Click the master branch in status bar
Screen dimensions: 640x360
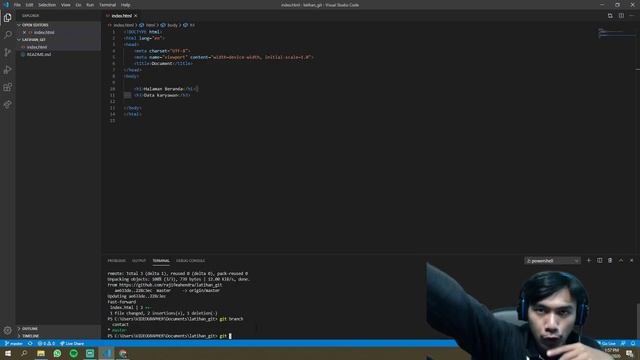pos(14,344)
